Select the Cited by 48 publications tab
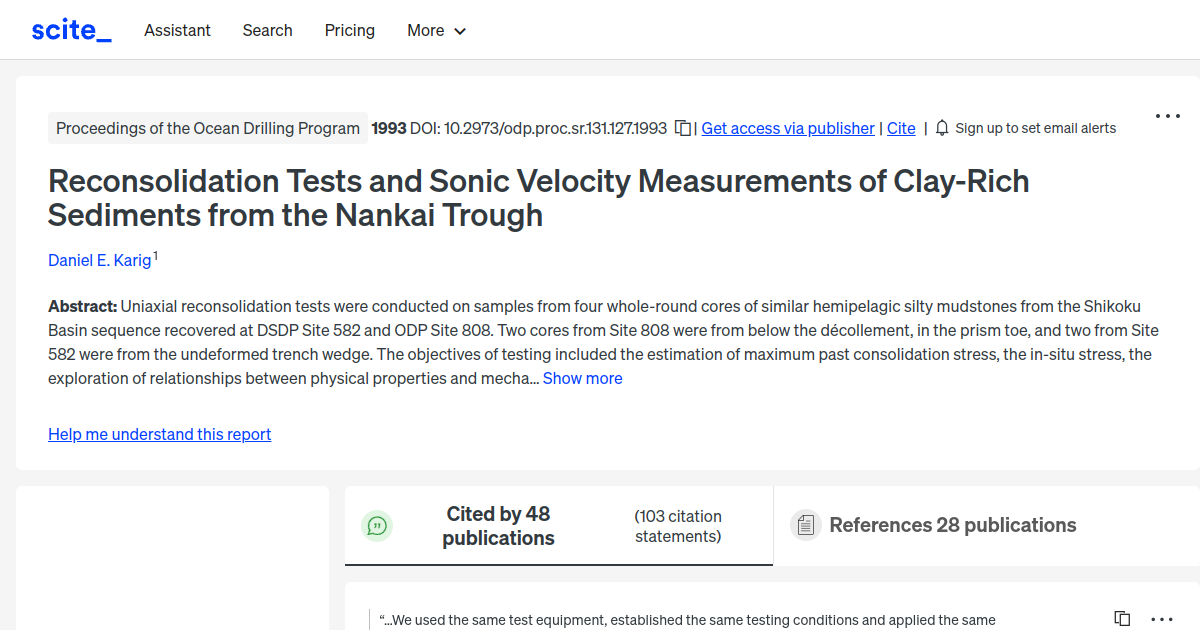This screenshot has height=630, width=1200. pyautogui.click(x=498, y=525)
